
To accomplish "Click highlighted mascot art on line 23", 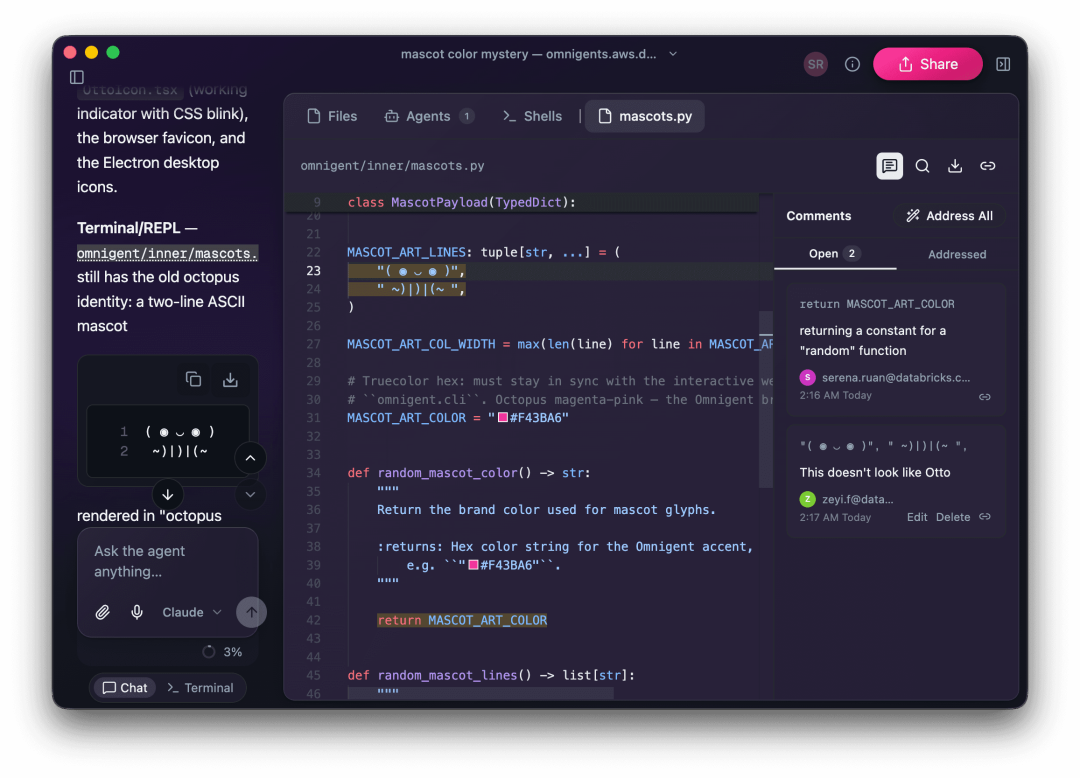I will tap(421, 271).
